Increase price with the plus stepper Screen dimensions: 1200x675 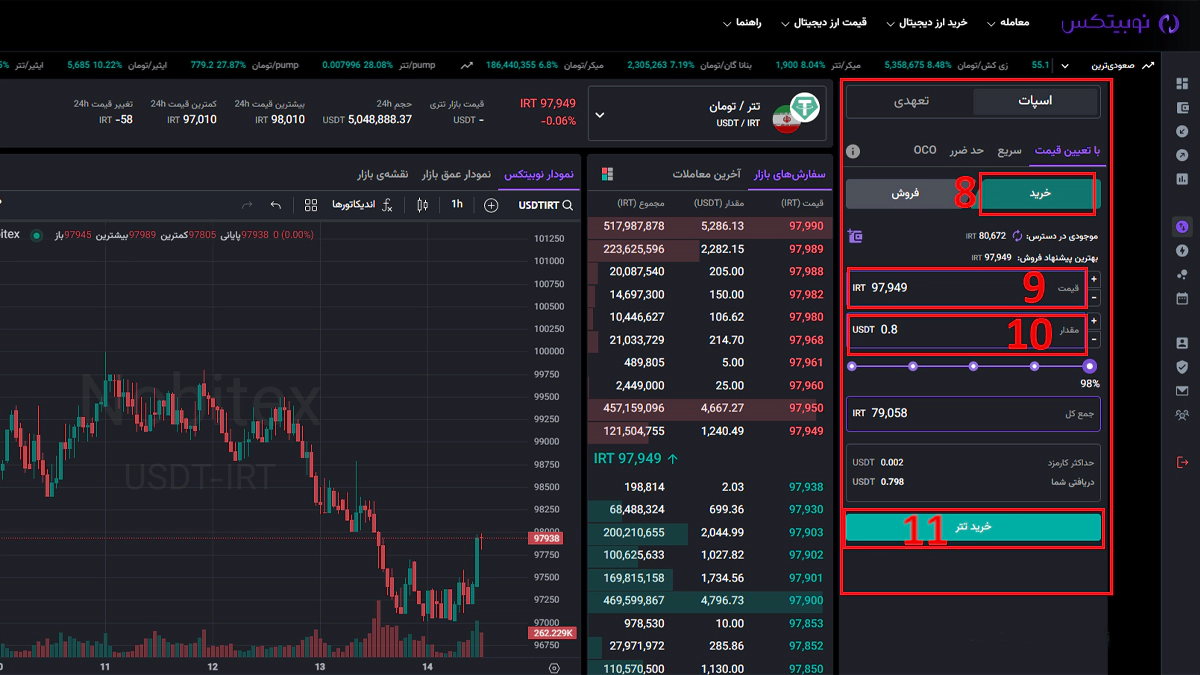tap(1093, 279)
